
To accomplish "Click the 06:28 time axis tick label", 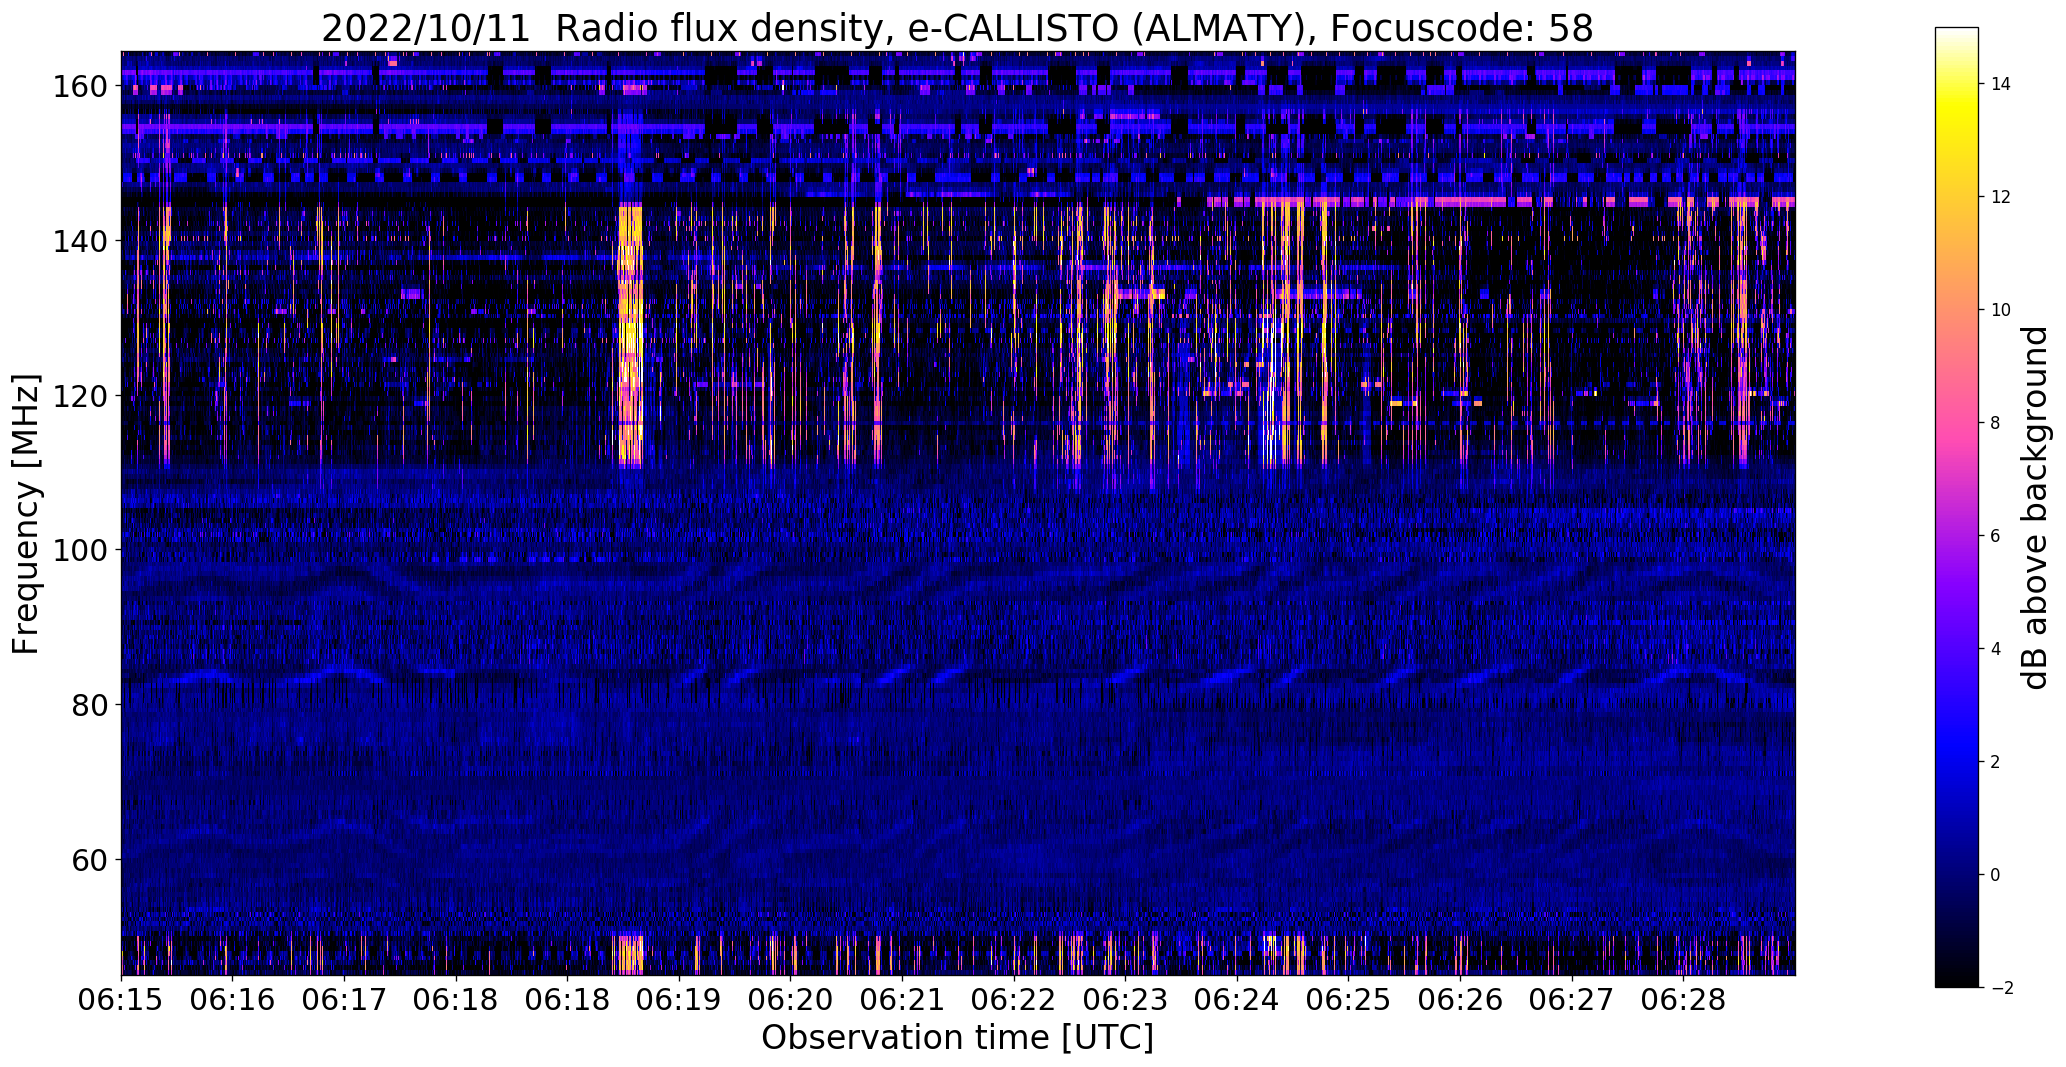I will (x=1683, y=1001).
